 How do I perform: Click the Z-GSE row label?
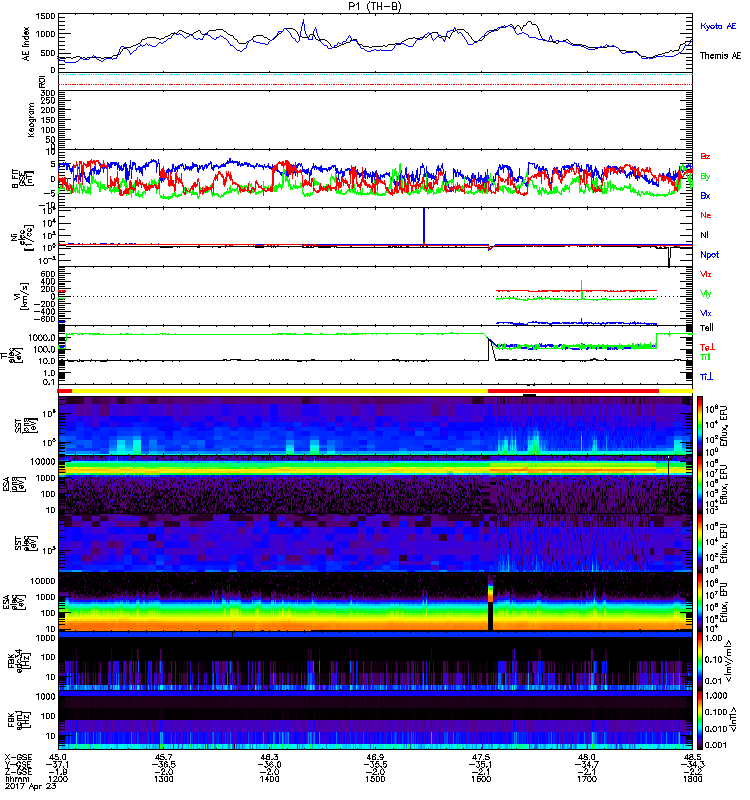coord(18,771)
